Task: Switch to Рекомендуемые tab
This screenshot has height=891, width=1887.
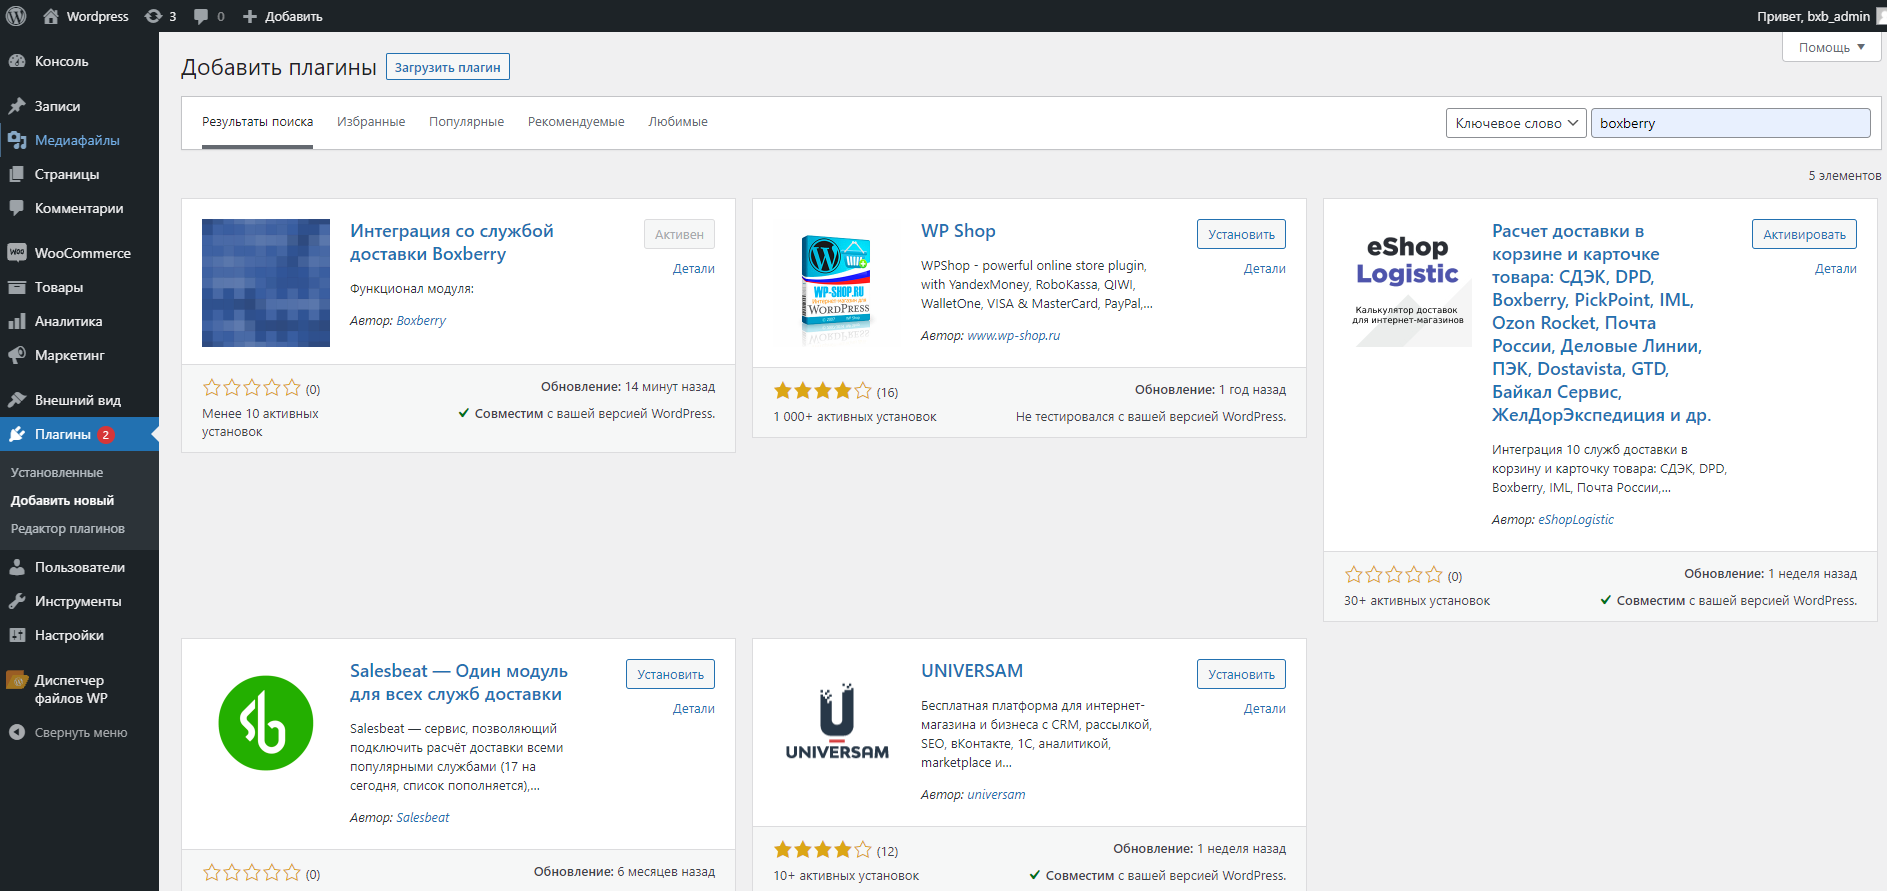Action: [576, 122]
